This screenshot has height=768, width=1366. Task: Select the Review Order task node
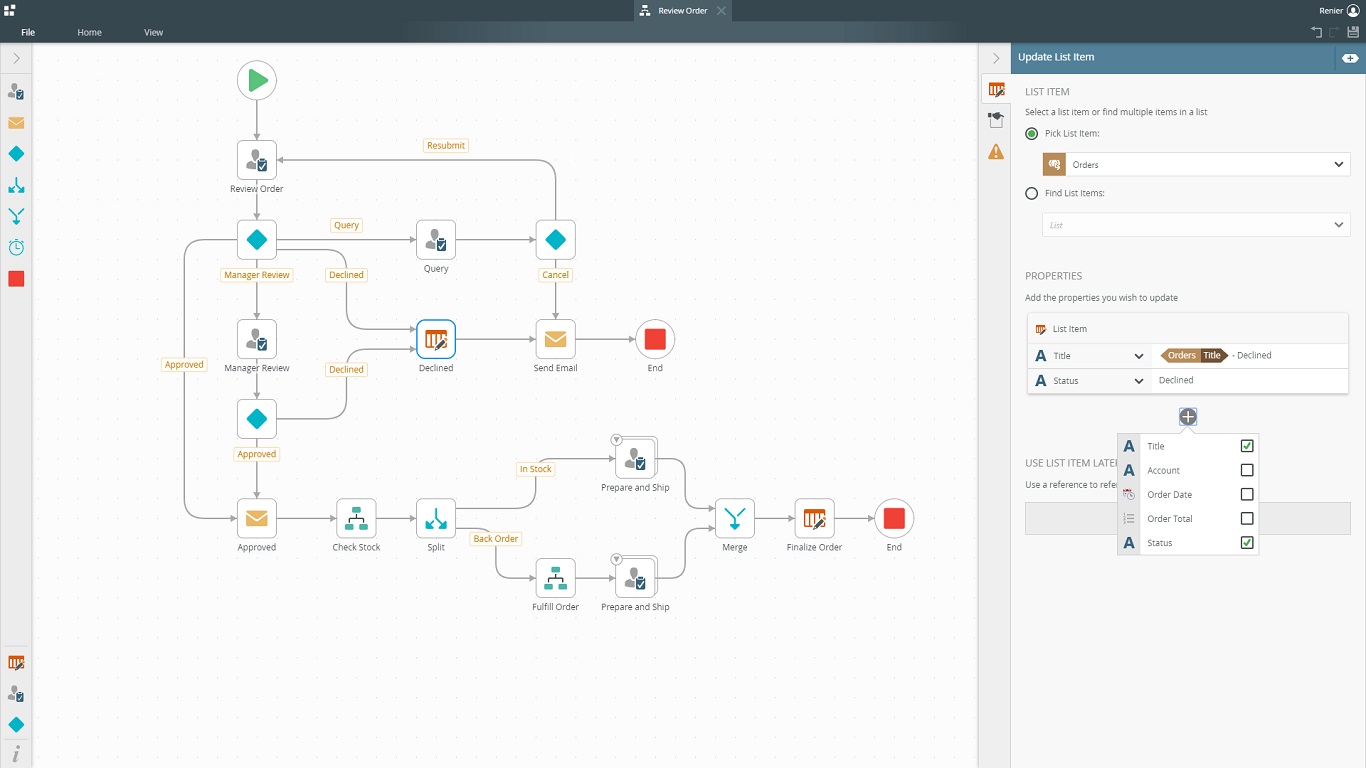pyautogui.click(x=257, y=160)
